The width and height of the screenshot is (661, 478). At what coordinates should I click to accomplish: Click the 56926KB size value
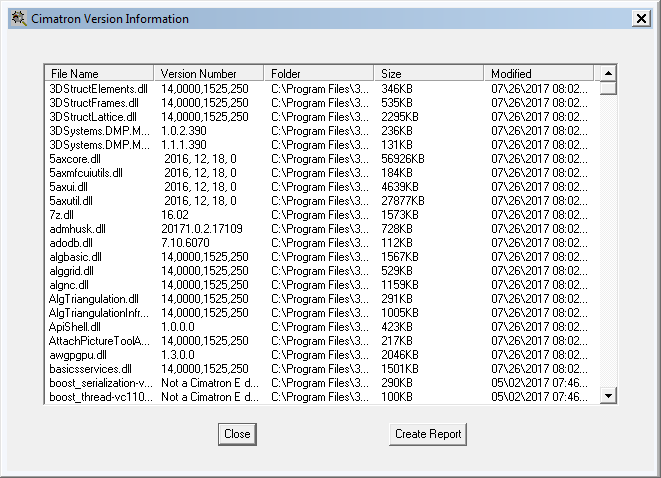403,159
